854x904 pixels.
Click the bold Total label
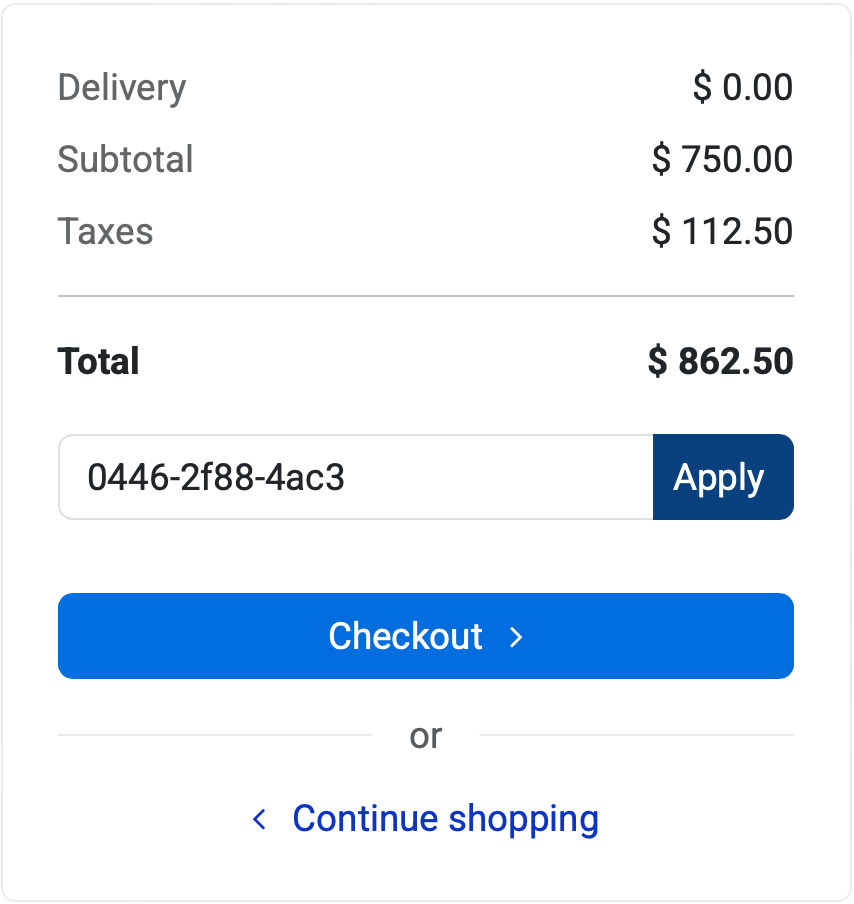pyautogui.click(x=98, y=361)
